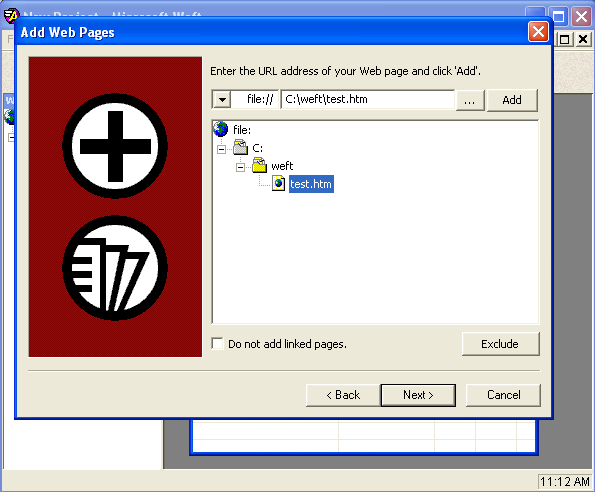The width and height of the screenshot is (595, 492).
Task: Enable Do not add linked pages
Action: 217,344
